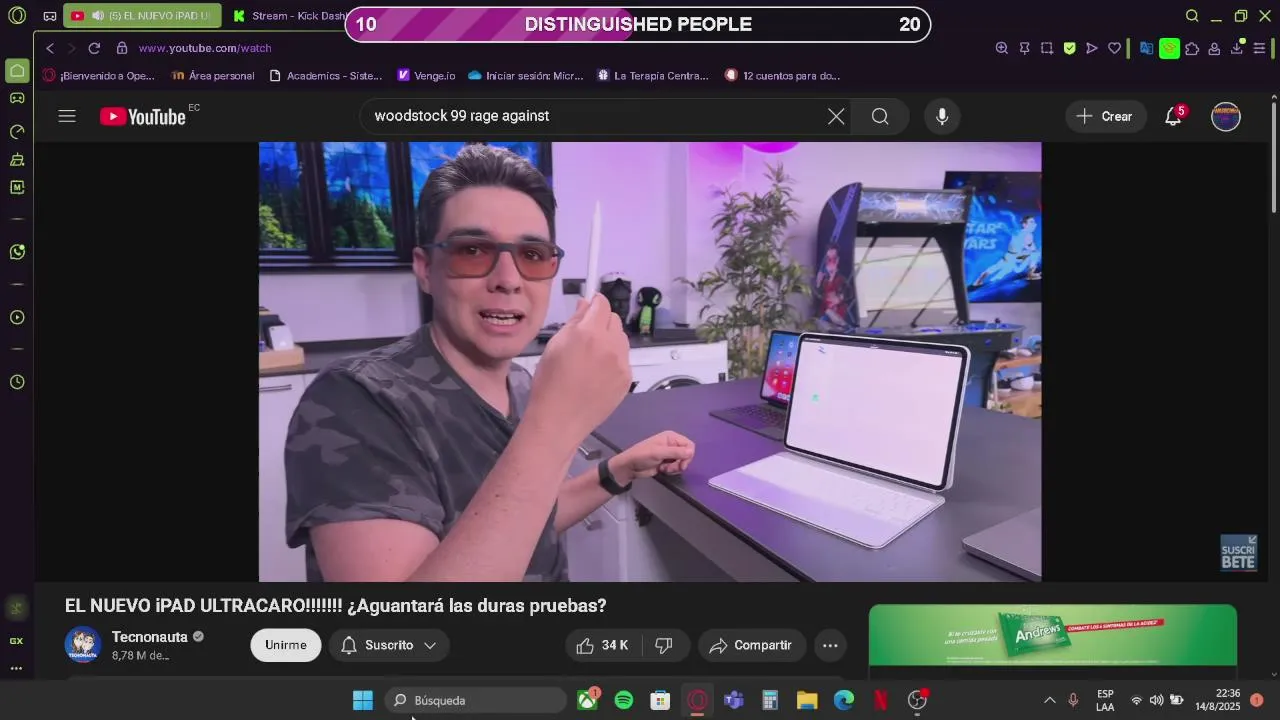Open the Easy setup sliders icon

tap(1260, 48)
